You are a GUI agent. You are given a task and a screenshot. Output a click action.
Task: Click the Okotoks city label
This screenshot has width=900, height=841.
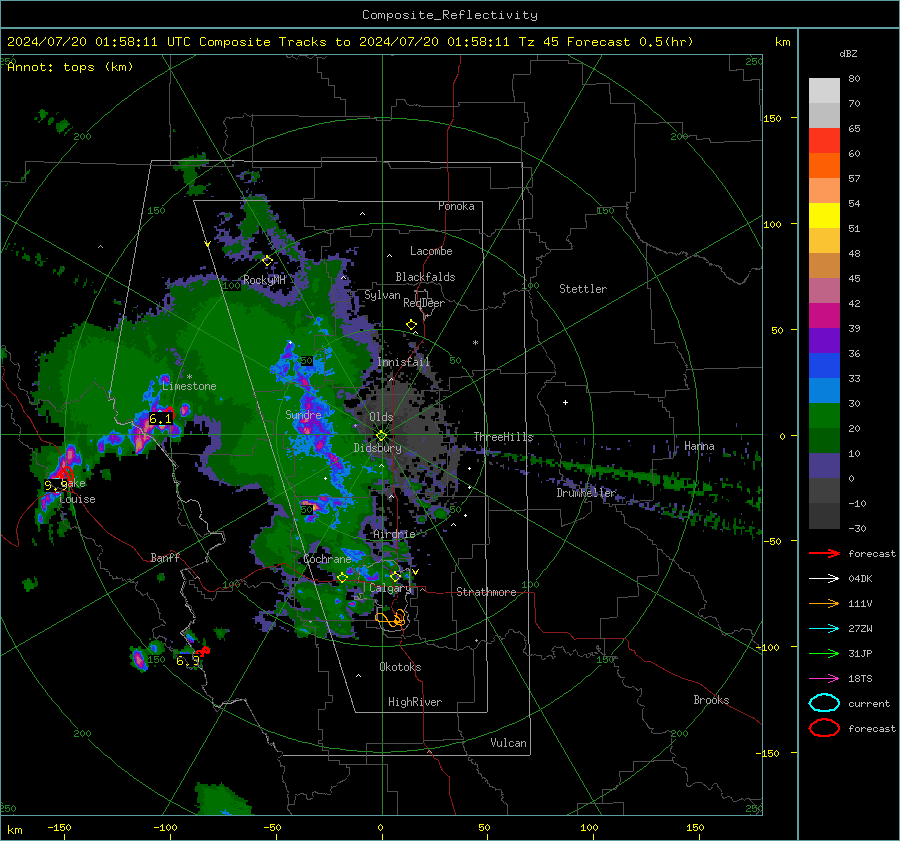click(400, 667)
